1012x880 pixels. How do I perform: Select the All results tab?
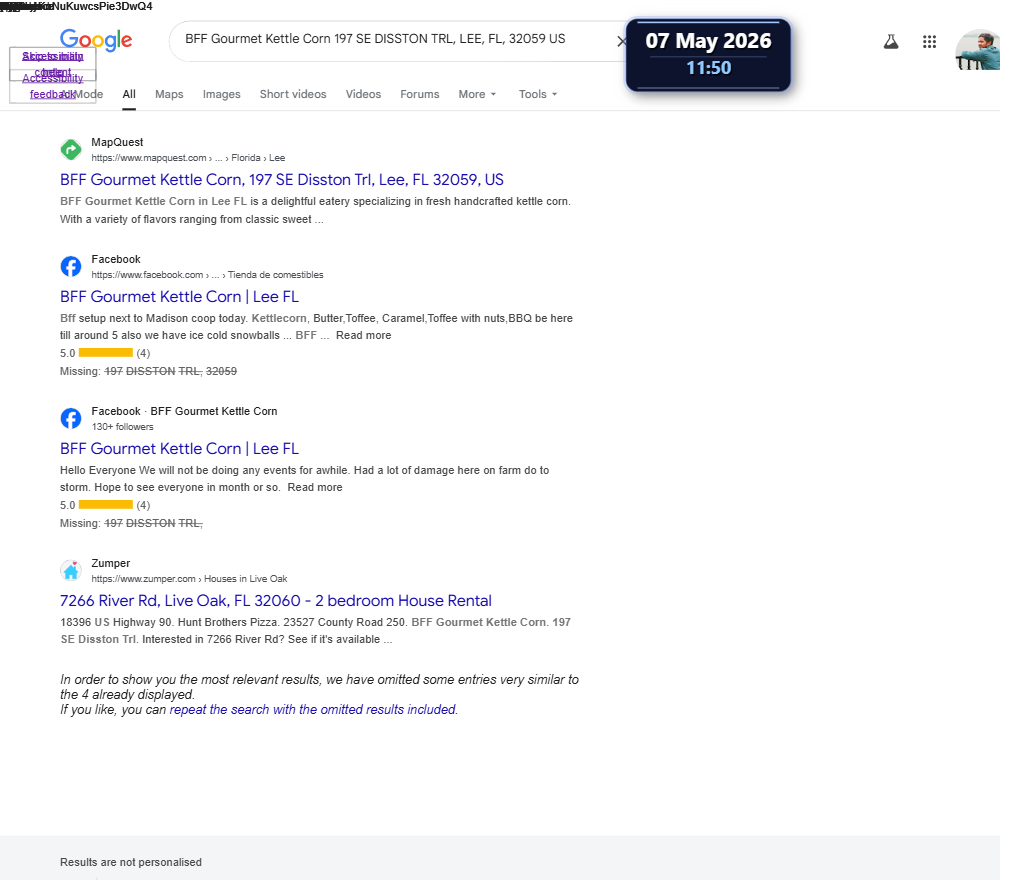(x=129, y=94)
